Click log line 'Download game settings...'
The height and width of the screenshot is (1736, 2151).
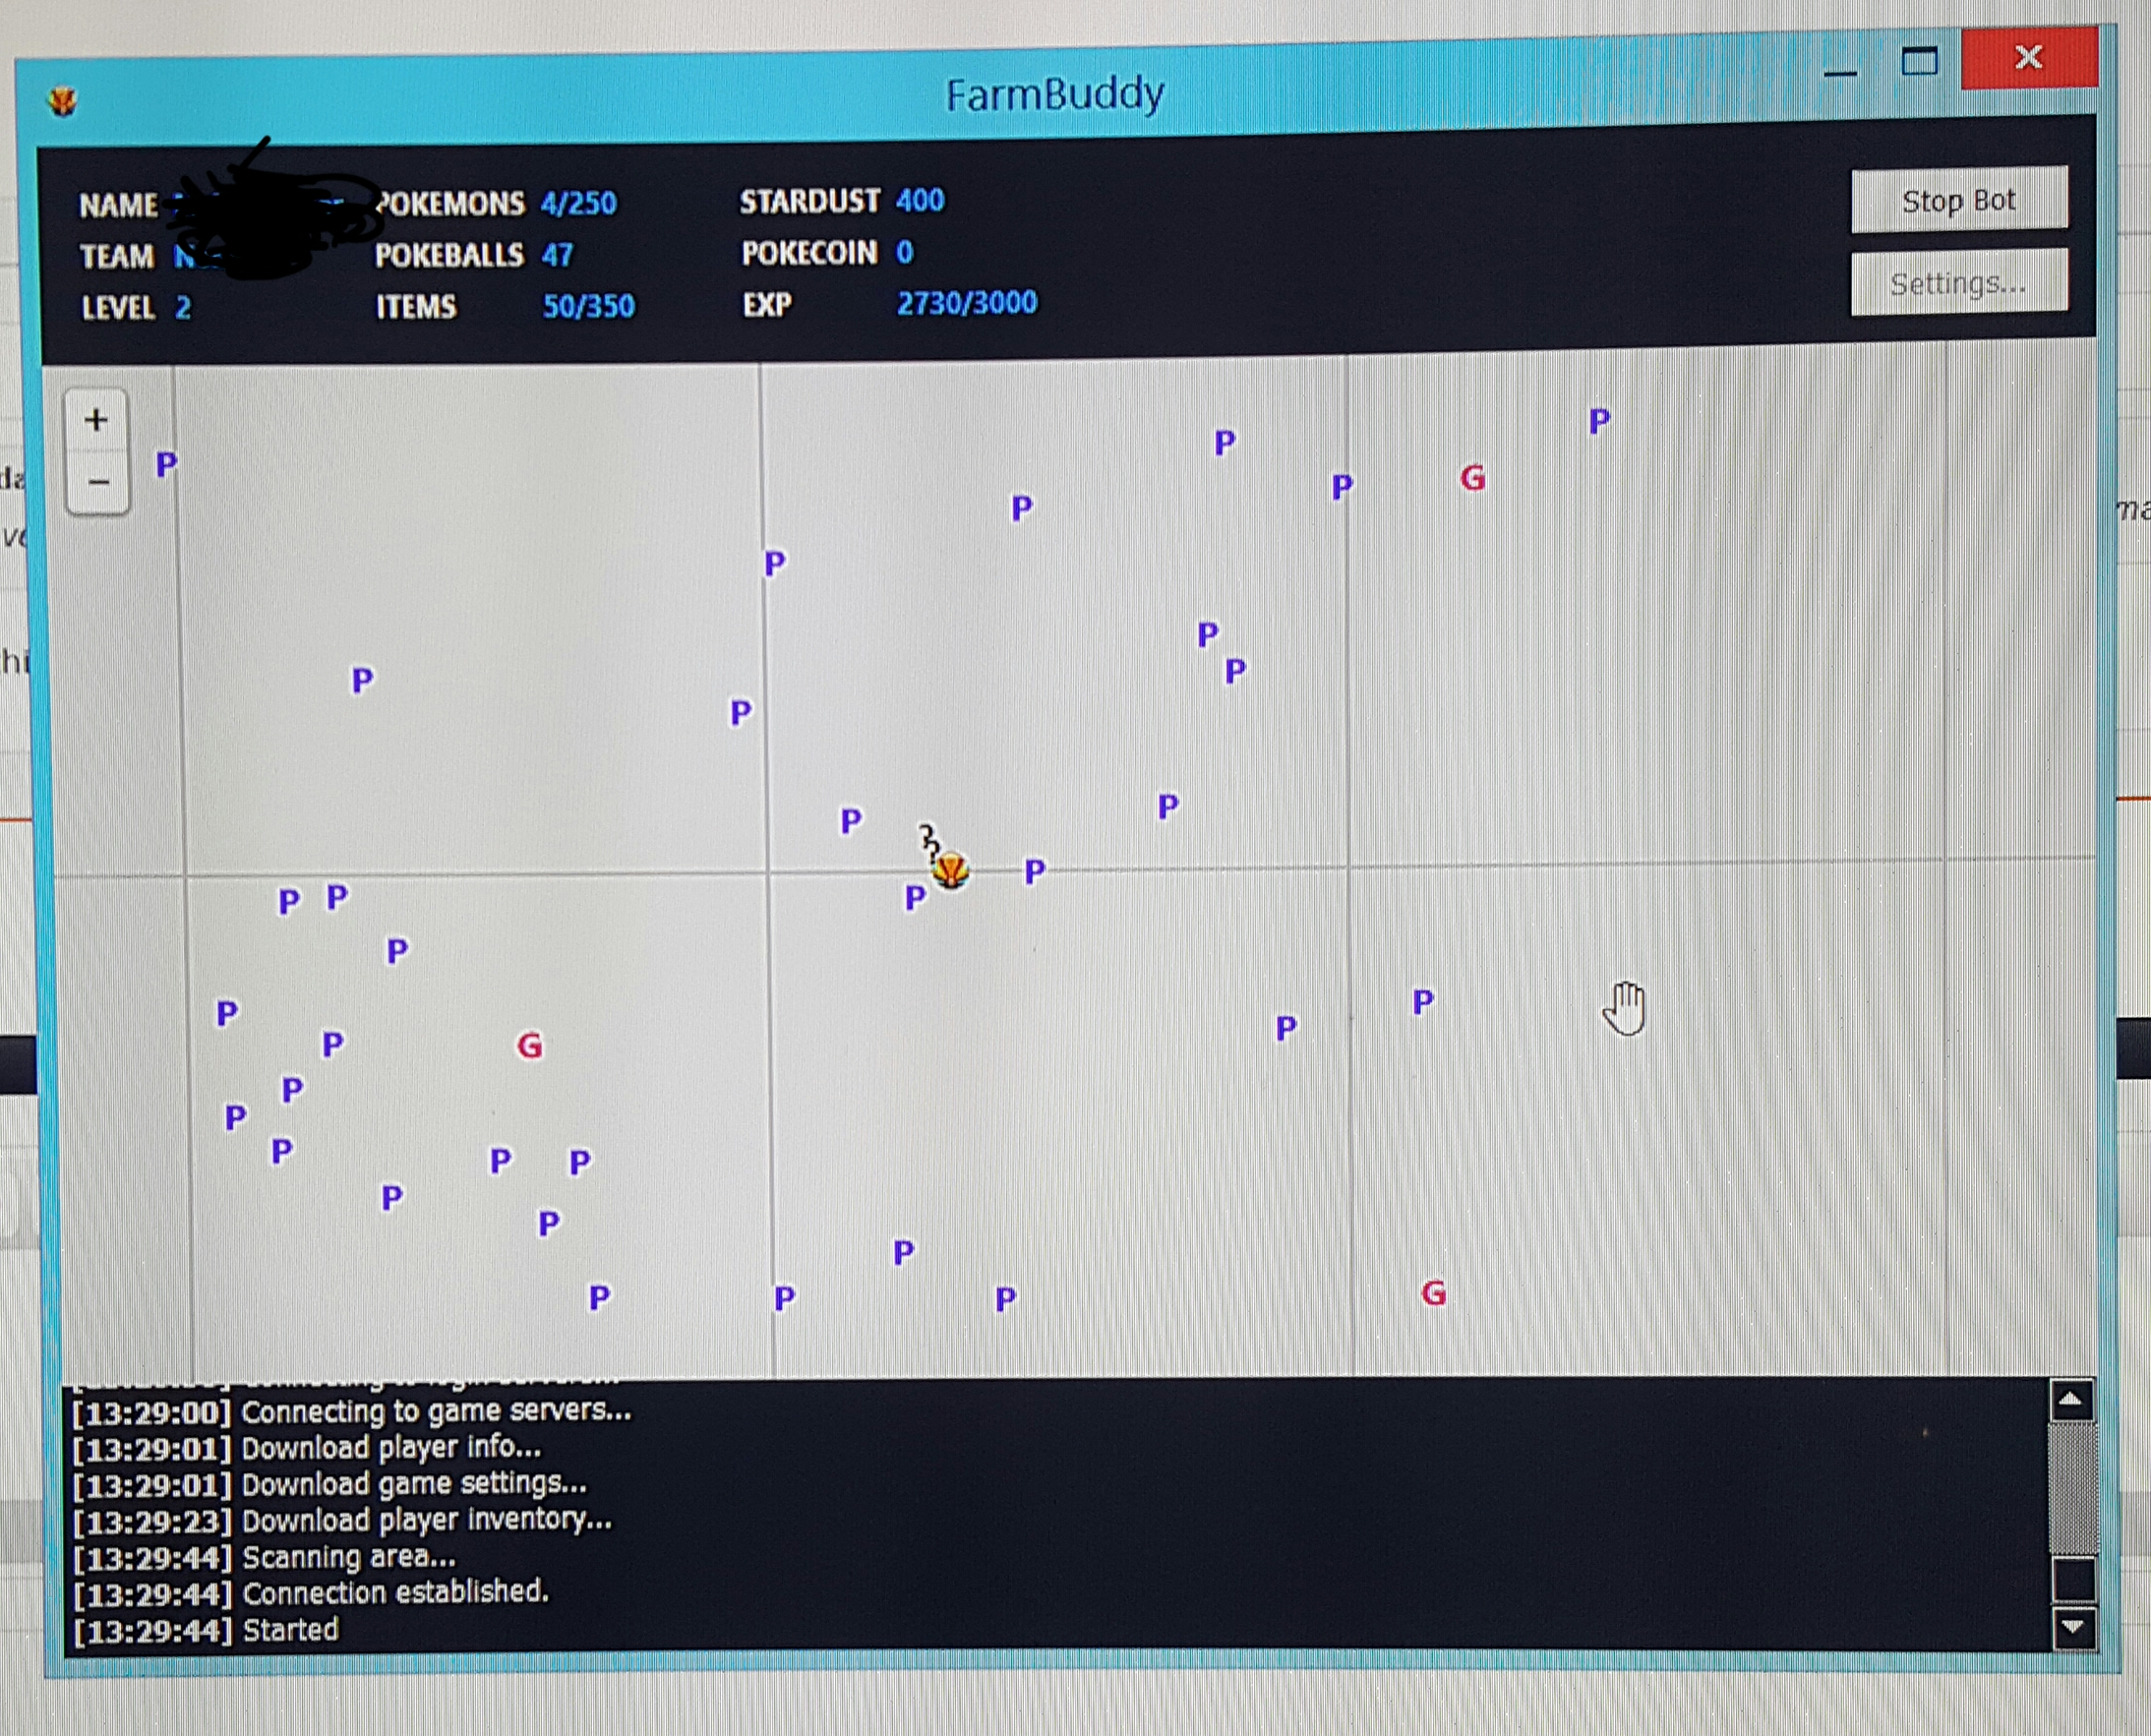(x=330, y=1484)
